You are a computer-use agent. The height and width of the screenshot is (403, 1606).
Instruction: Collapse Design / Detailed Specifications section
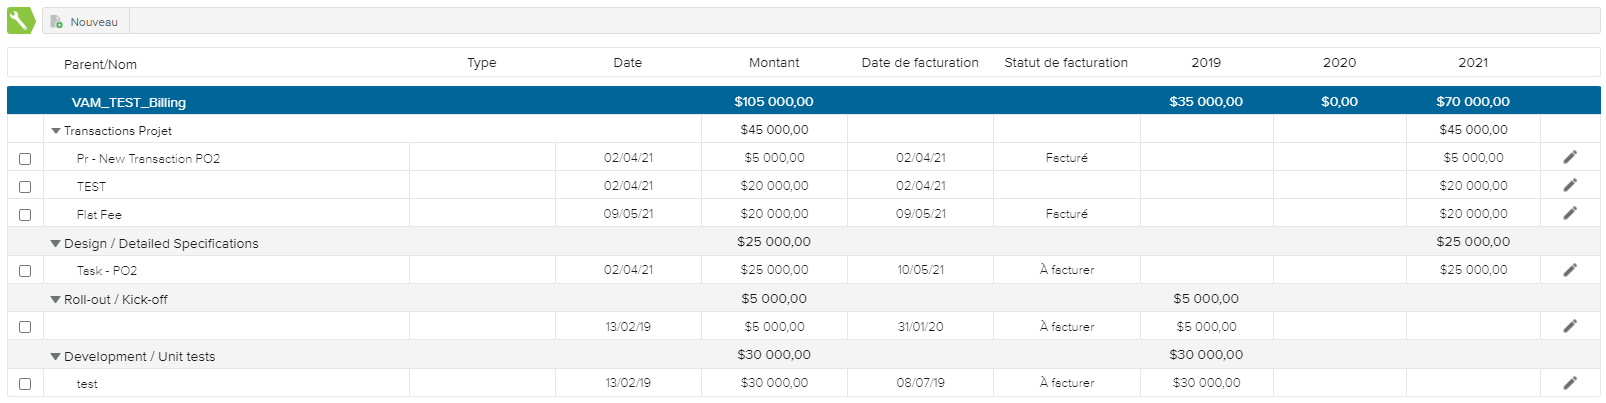pyautogui.click(x=56, y=244)
